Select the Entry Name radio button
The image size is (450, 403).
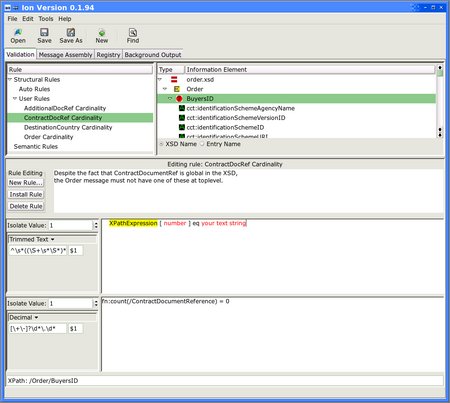click(202, 144)
